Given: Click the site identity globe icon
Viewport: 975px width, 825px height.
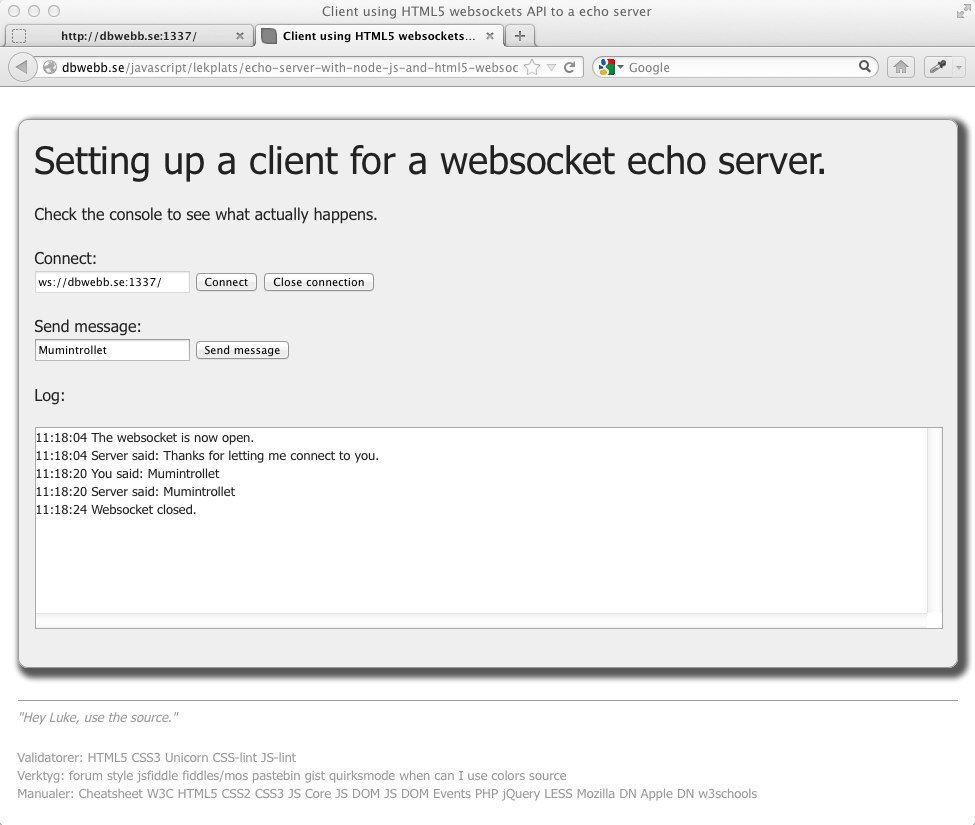Looking at the screenshot, I should (50, 67).
